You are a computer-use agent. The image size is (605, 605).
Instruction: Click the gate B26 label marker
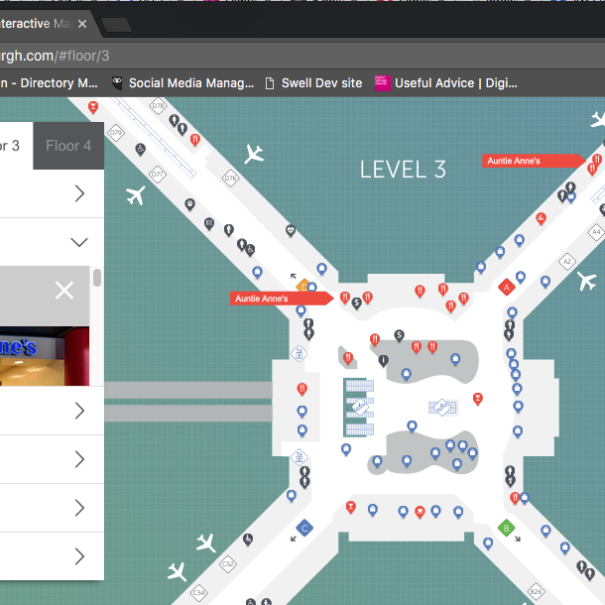click(536, 592)
